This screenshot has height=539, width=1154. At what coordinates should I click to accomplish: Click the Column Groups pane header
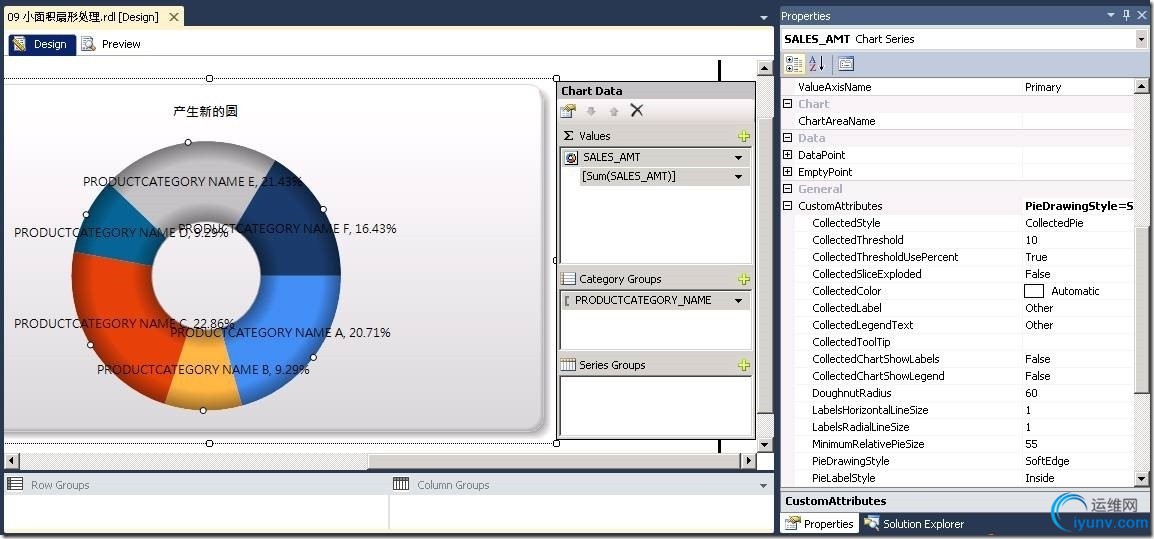point(581,485)
